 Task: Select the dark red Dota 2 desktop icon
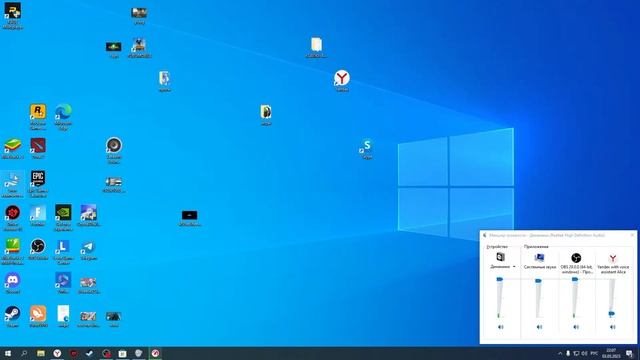pos(38,145)
